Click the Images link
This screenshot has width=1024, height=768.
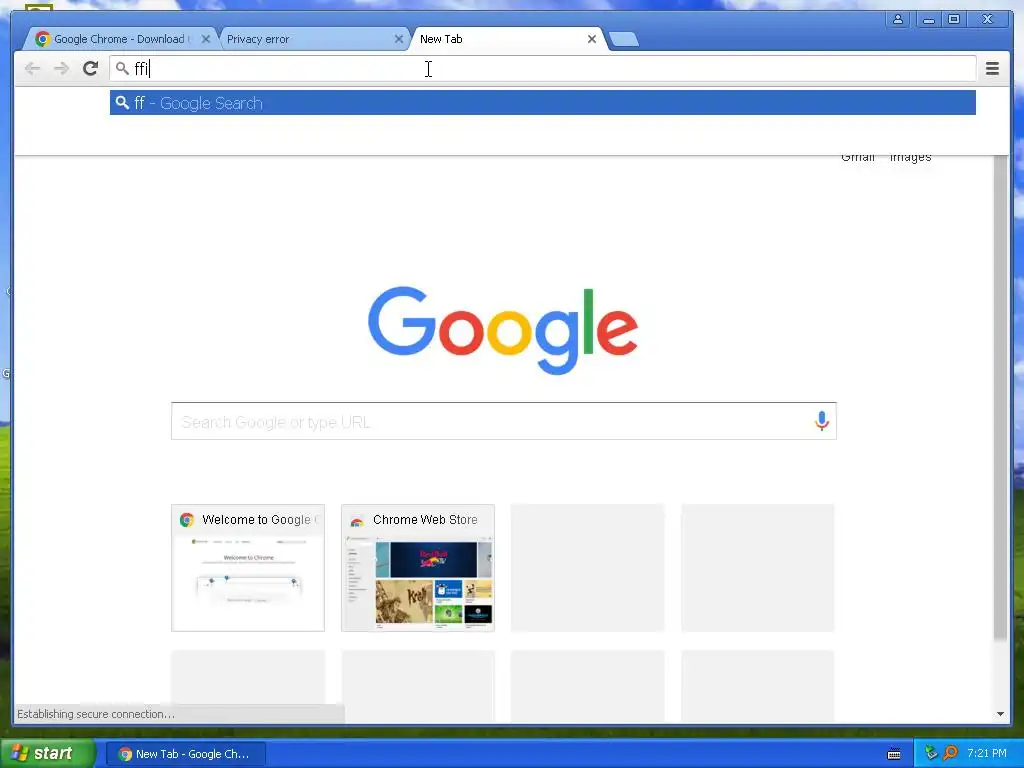[x=910, y=157]
